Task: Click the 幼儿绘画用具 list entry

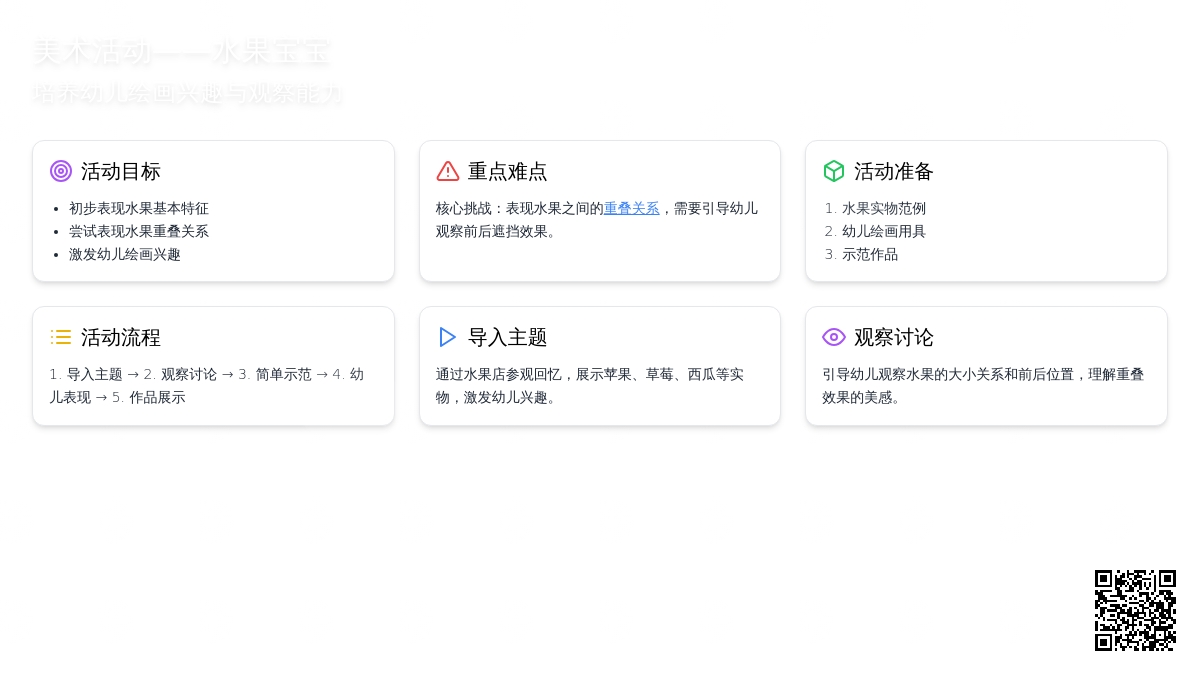Action: (884, 231)
